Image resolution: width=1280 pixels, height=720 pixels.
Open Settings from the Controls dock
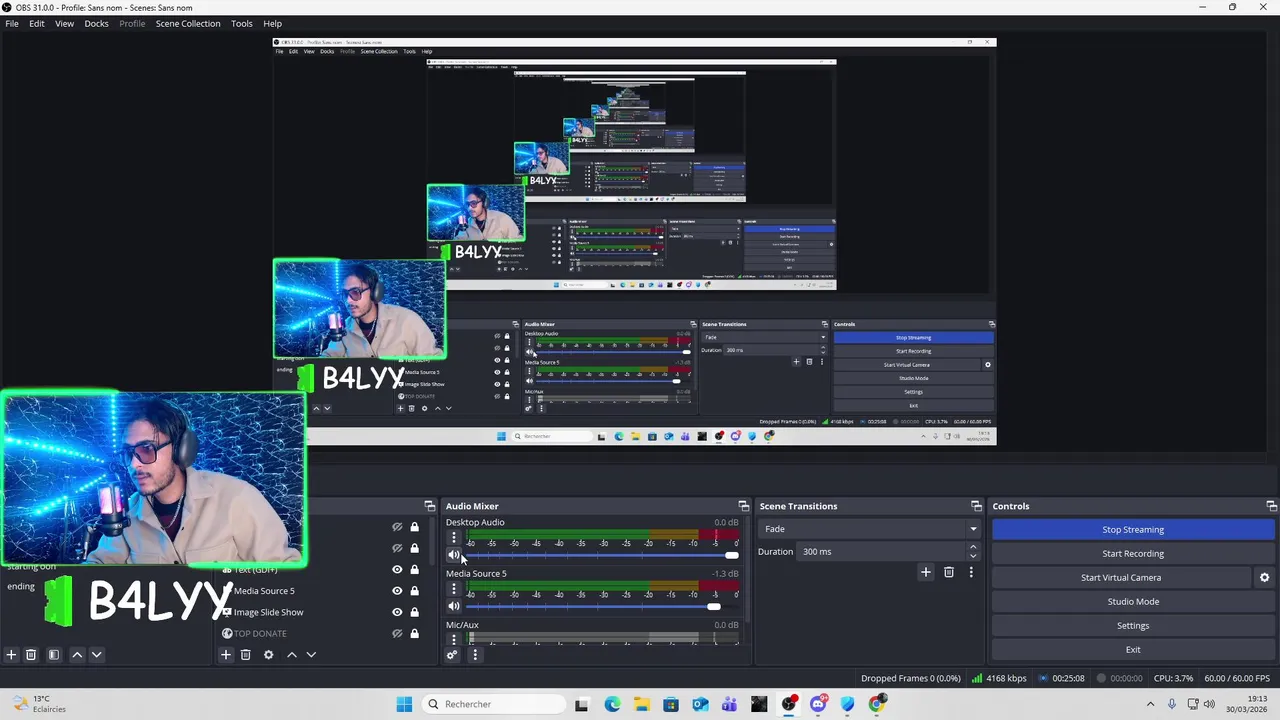(x=1133, y=626)
